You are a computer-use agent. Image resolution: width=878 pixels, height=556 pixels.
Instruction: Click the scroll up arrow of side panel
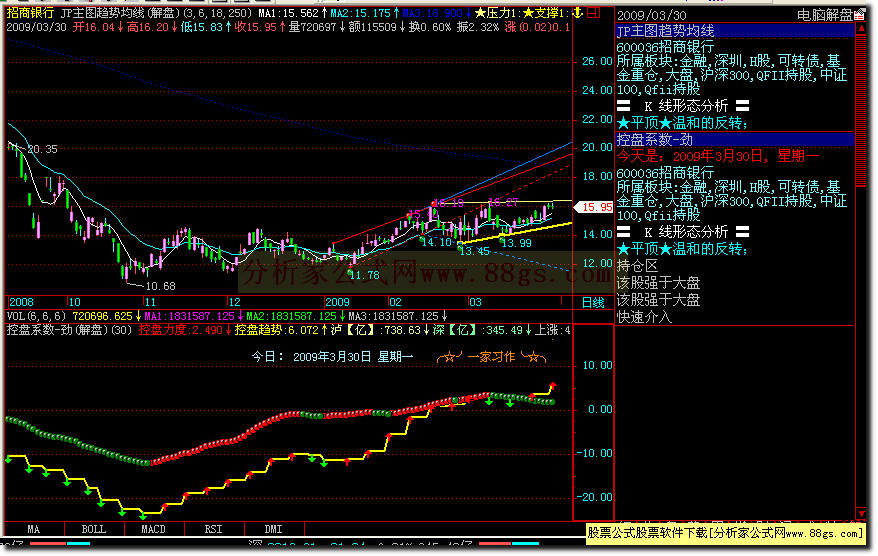(862, 29)
